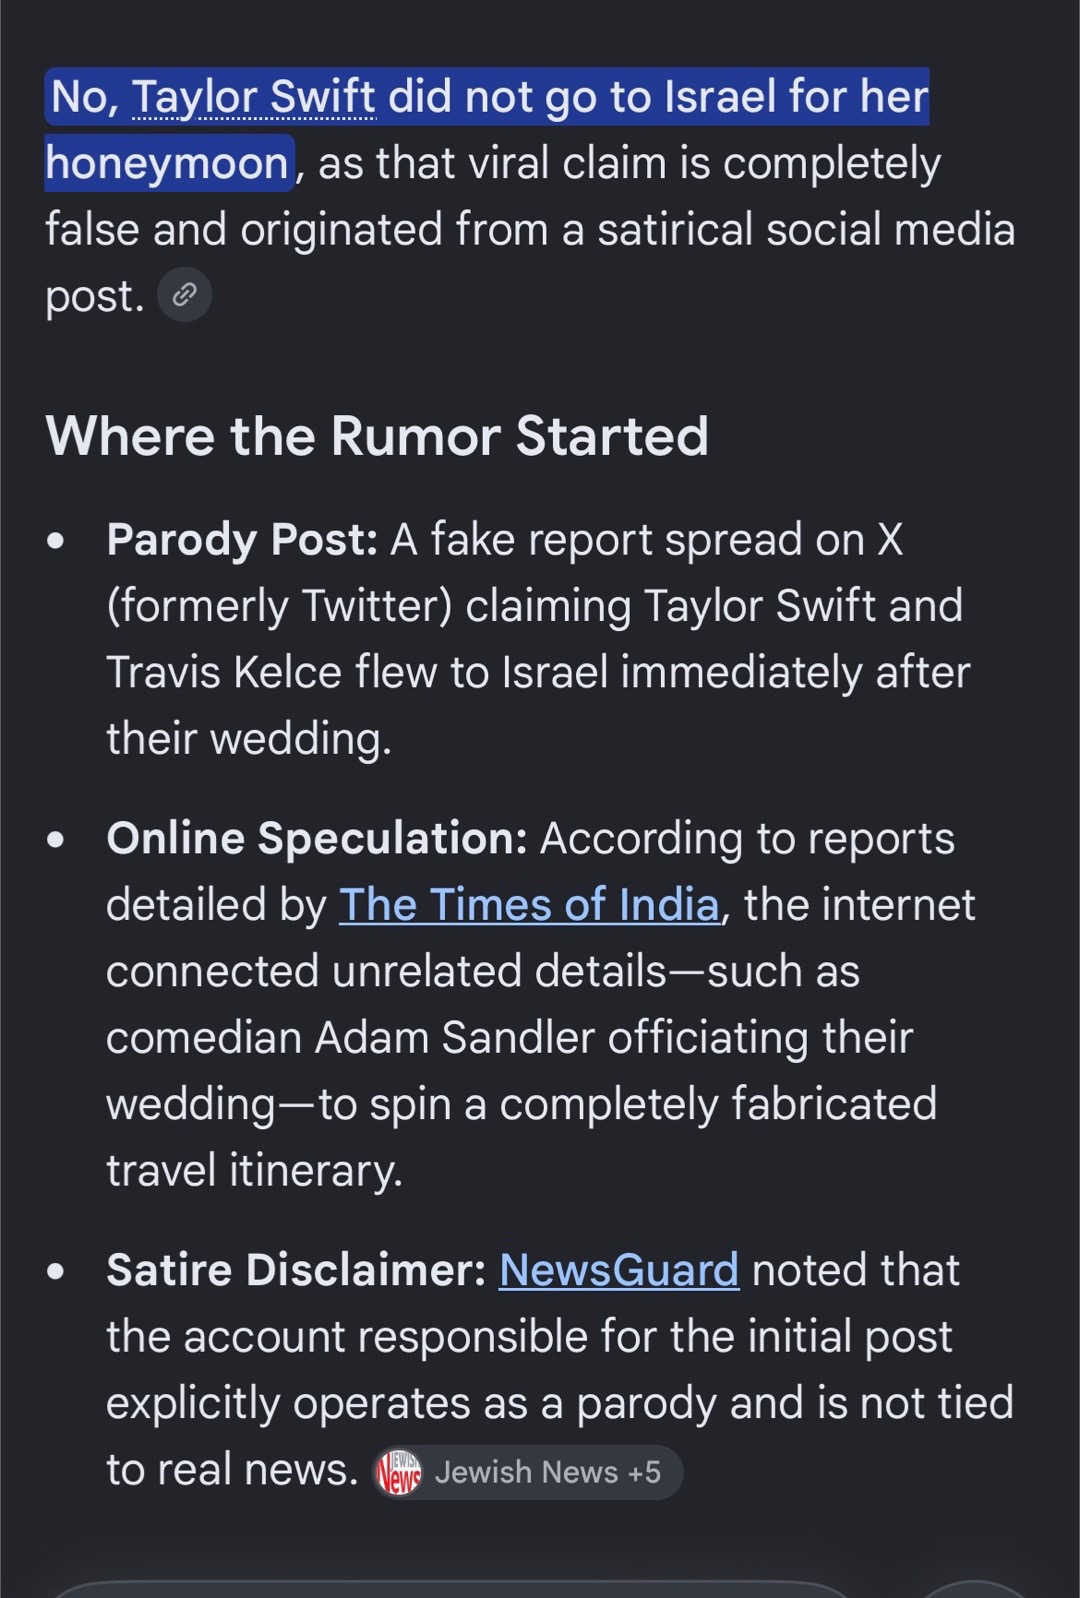The width and height of the screenshot is (1080, 1598).
Task: Tap the Jewish News logo icon
Action: (x=399, y=1472)
